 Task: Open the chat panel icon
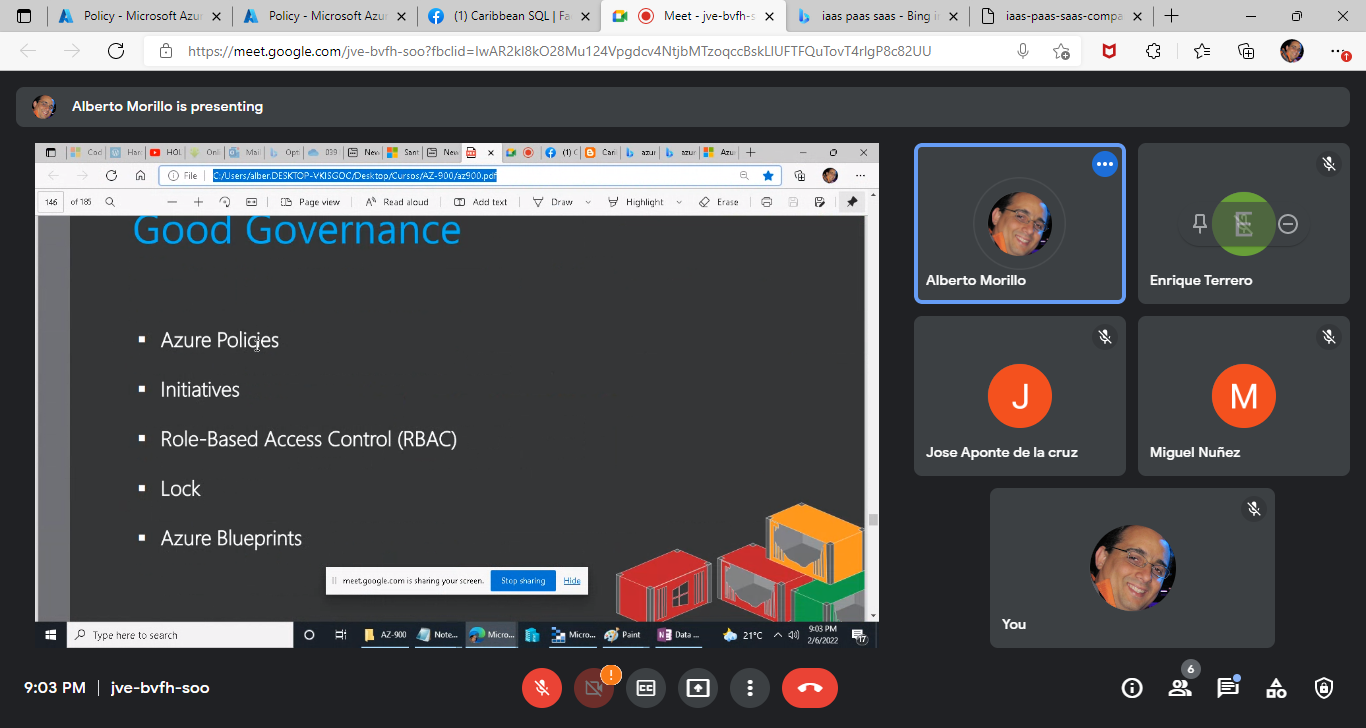click(1228, 688)
